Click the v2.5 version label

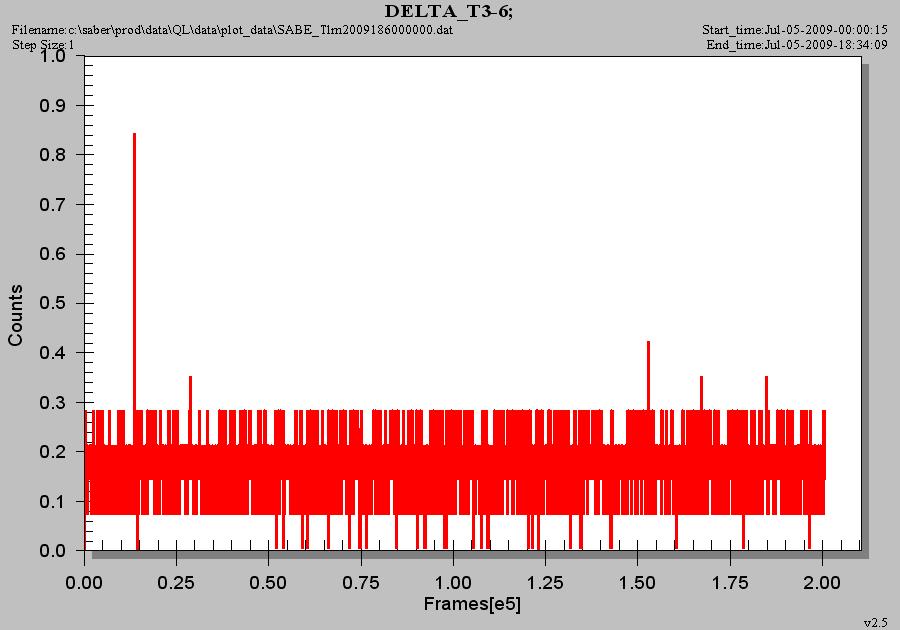875,623
